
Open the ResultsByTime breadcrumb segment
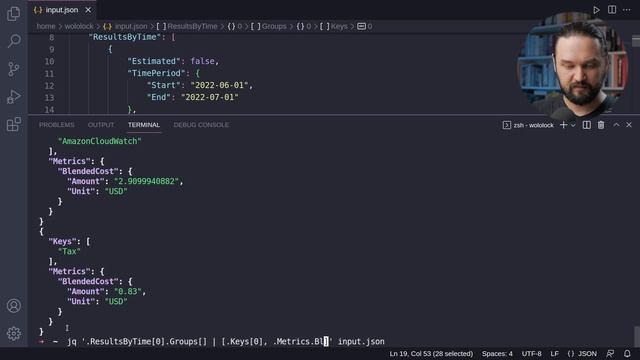187,26
